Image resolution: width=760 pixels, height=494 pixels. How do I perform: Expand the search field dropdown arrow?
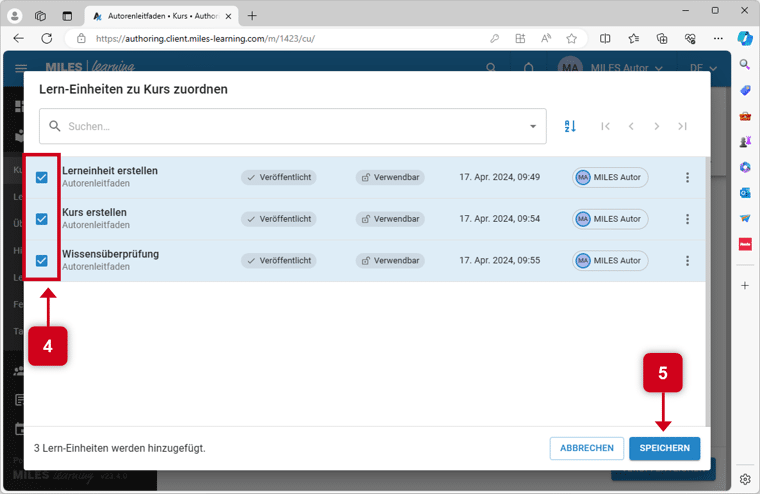pos(533,127)
